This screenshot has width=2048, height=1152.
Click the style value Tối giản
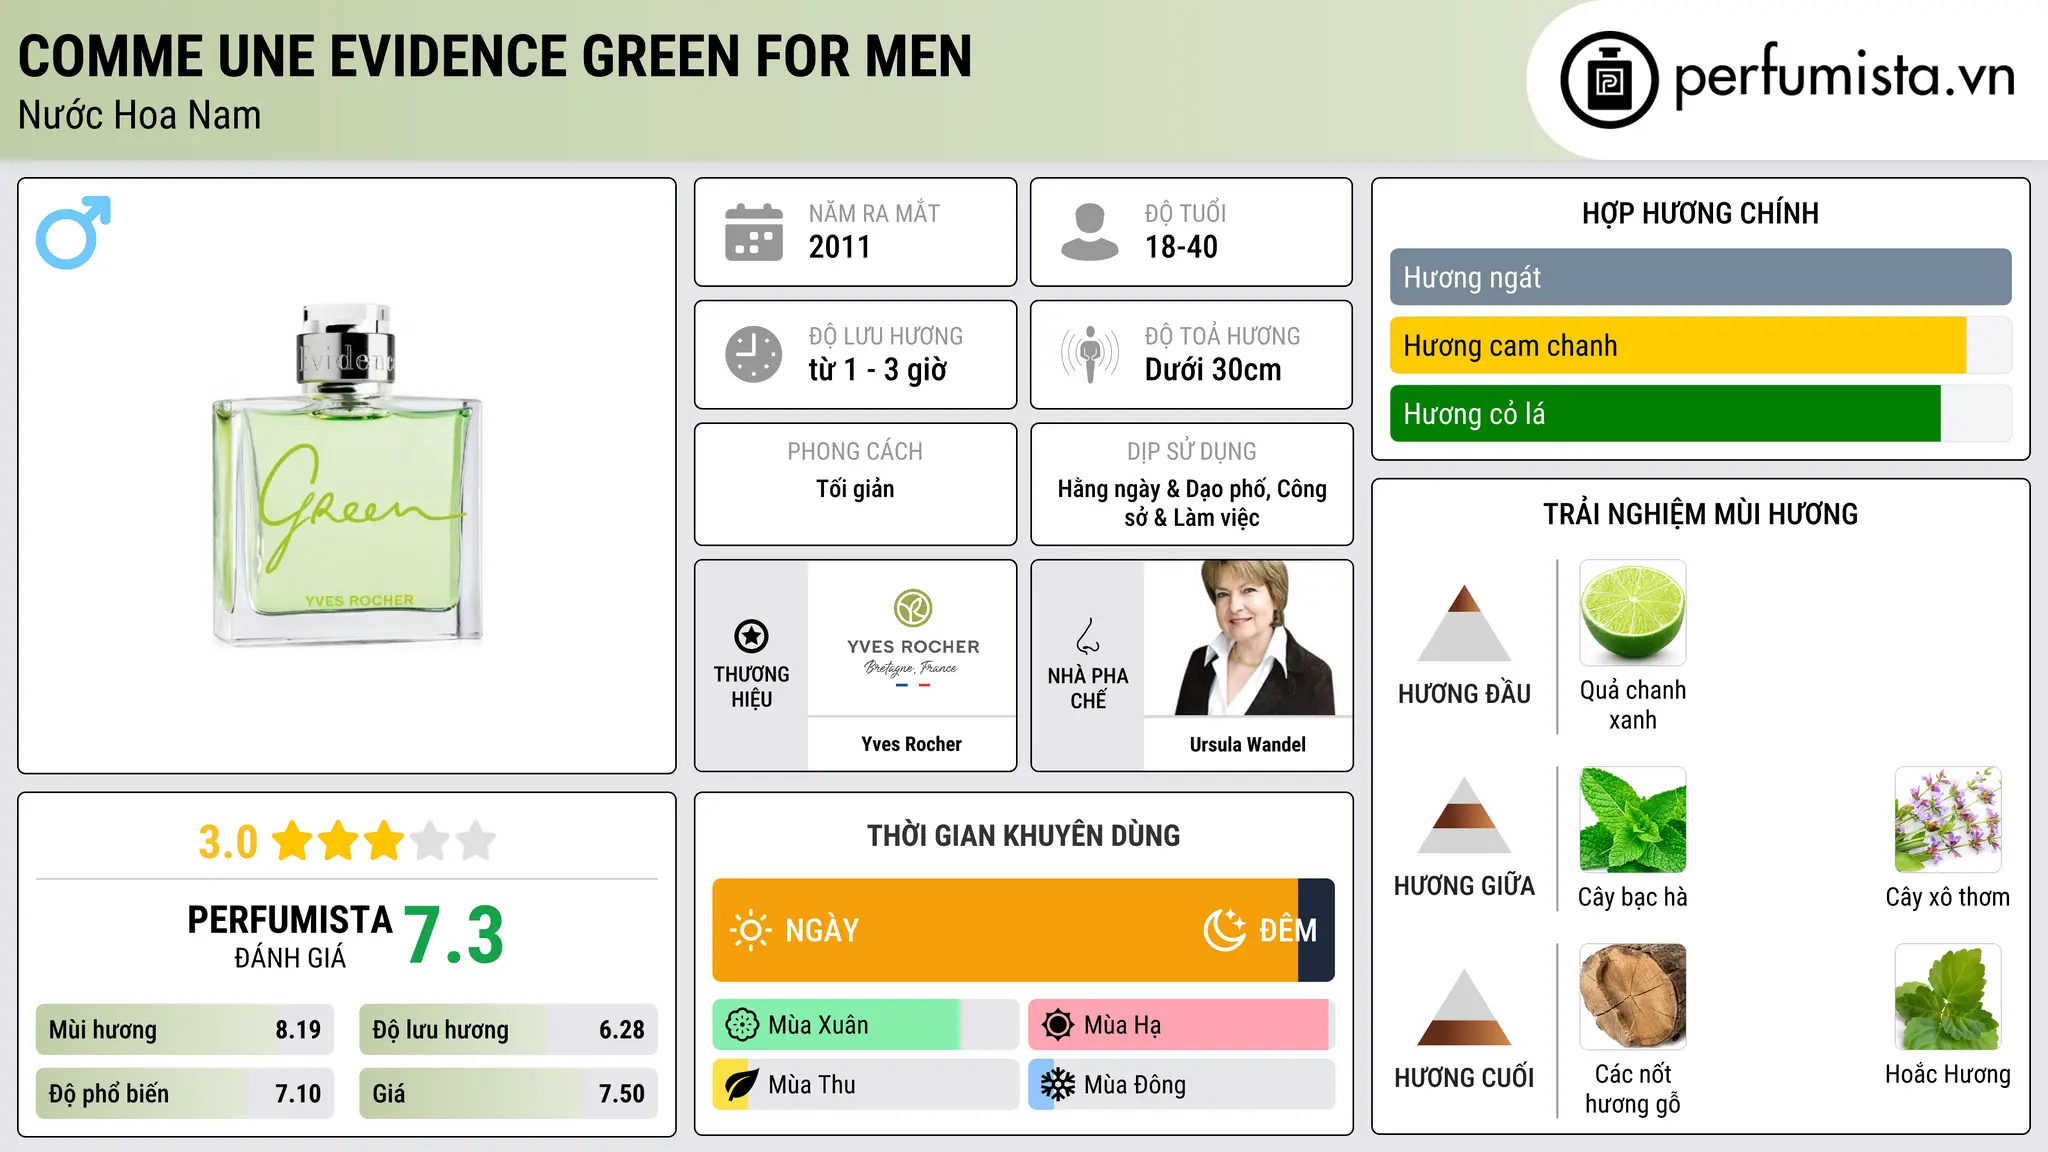point(855,489)
